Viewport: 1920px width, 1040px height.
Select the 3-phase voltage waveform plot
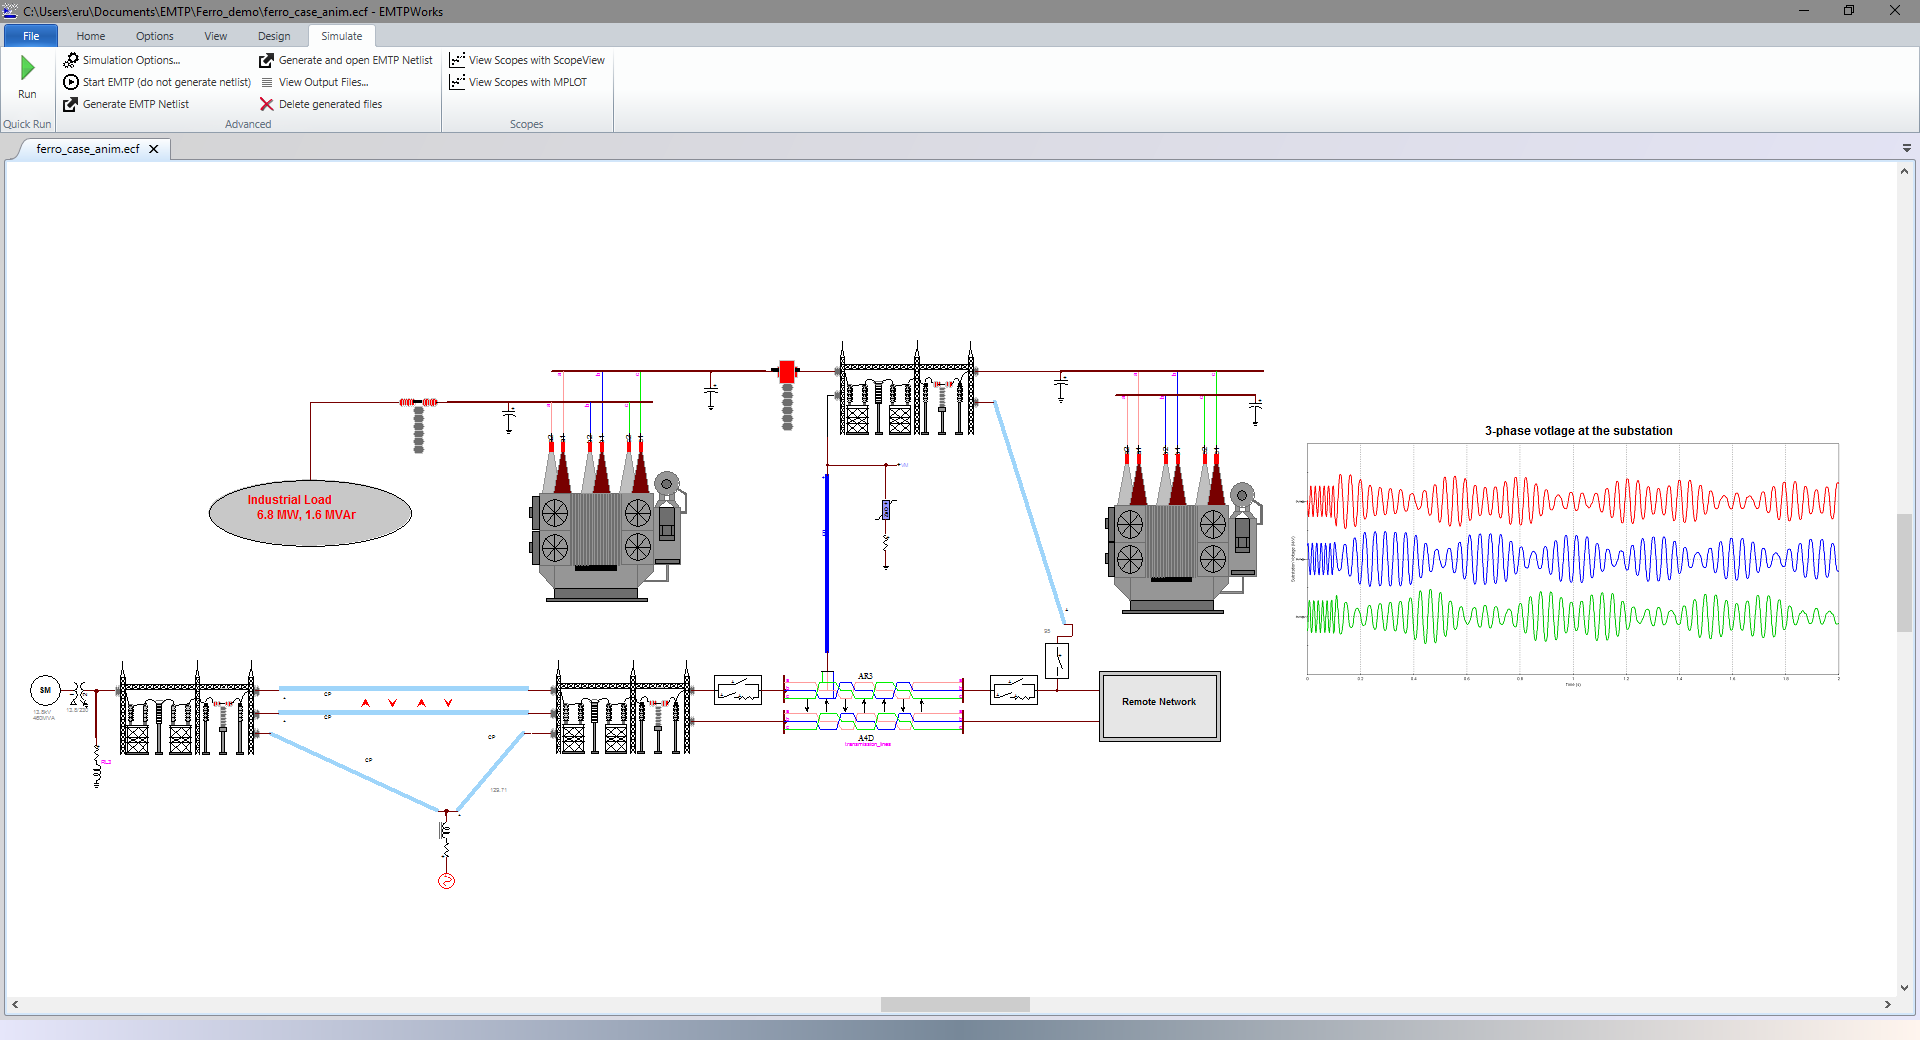[1572, 560]
